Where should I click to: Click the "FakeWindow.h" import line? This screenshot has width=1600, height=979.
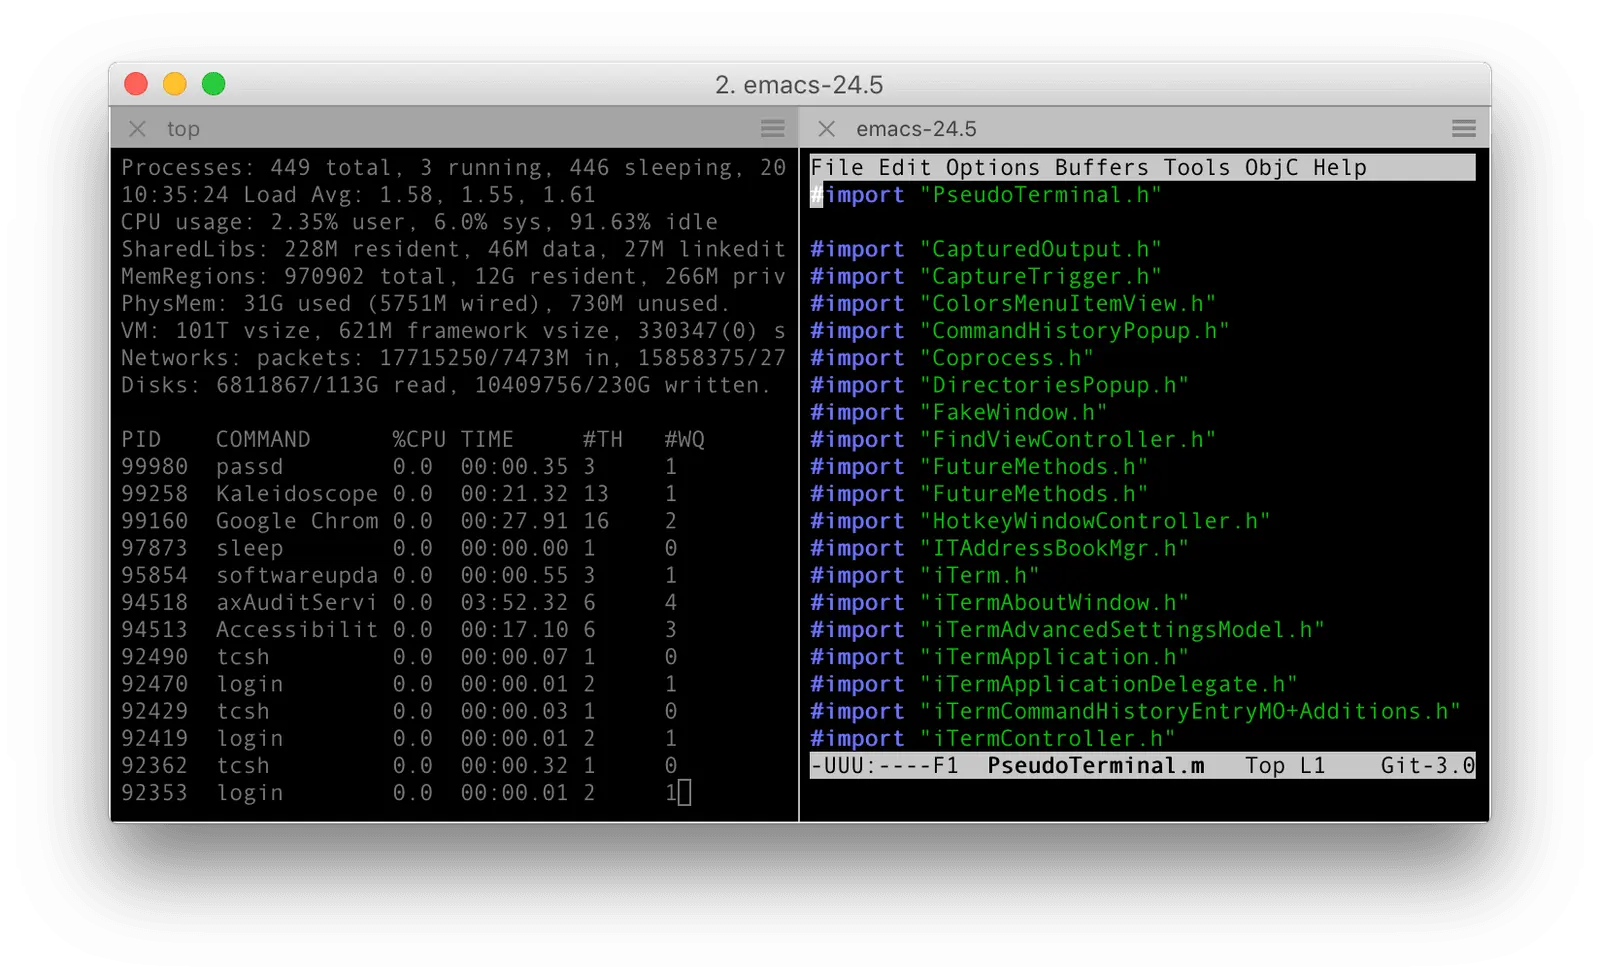[959, 412]
